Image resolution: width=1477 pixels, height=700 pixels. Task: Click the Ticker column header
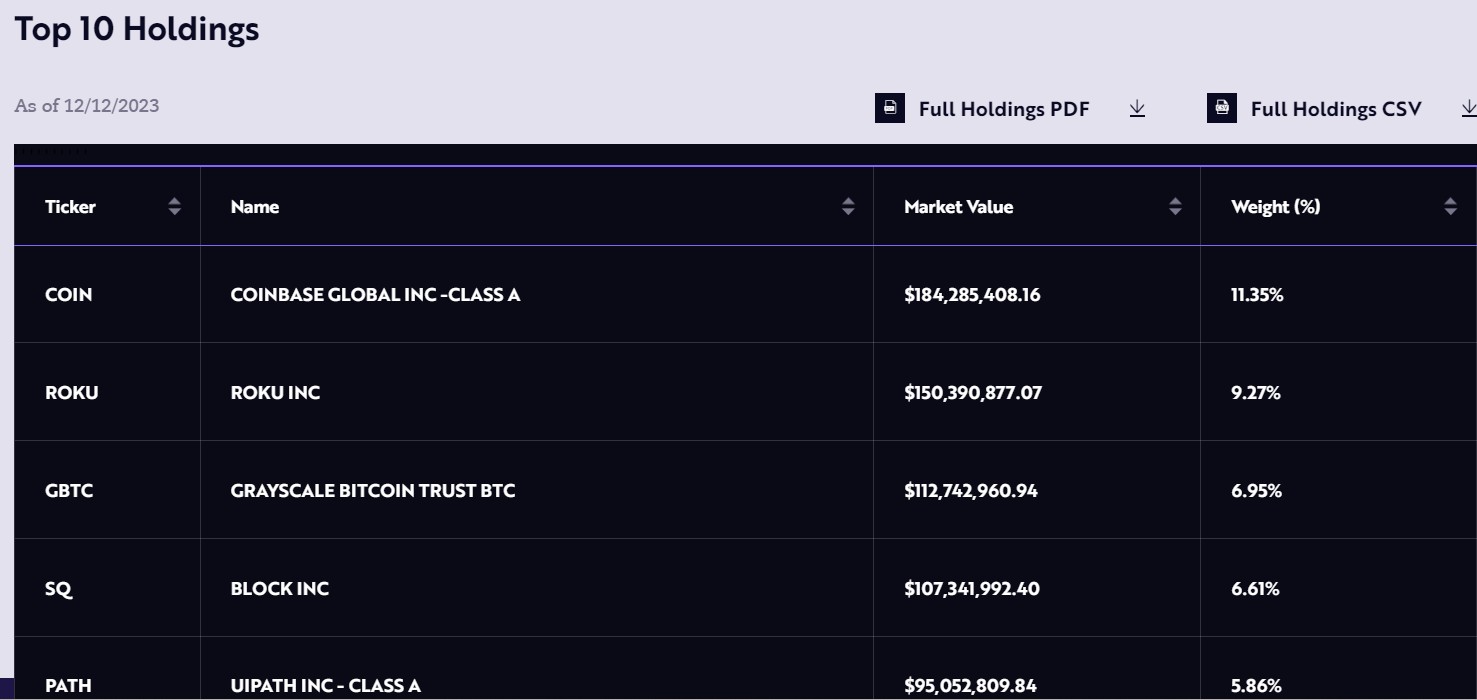[71, 207]
